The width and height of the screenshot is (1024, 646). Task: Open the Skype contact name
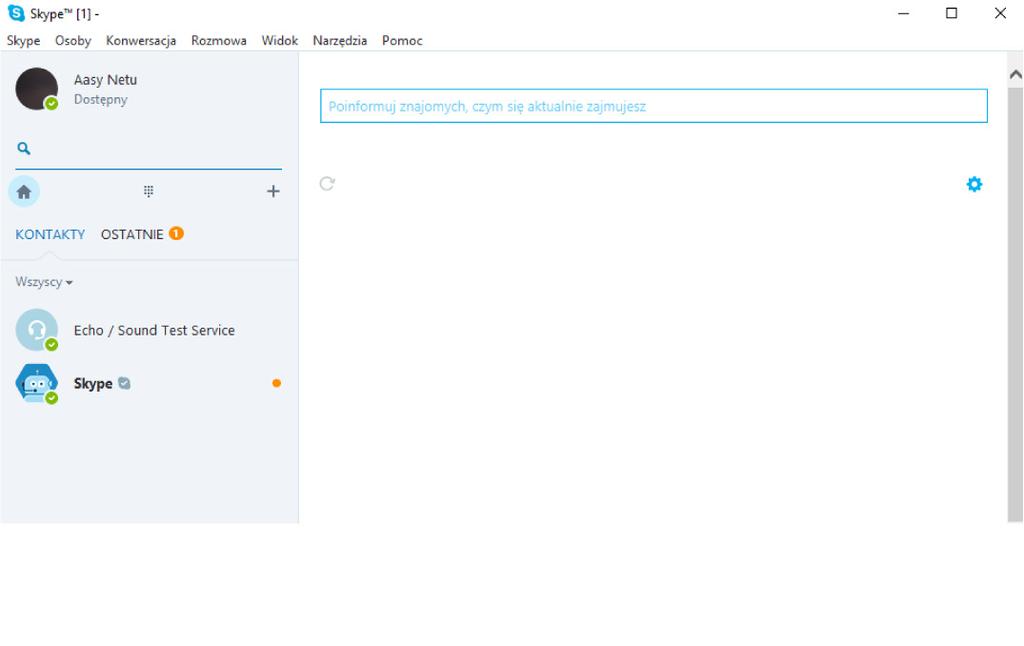[x=93, y=383]
